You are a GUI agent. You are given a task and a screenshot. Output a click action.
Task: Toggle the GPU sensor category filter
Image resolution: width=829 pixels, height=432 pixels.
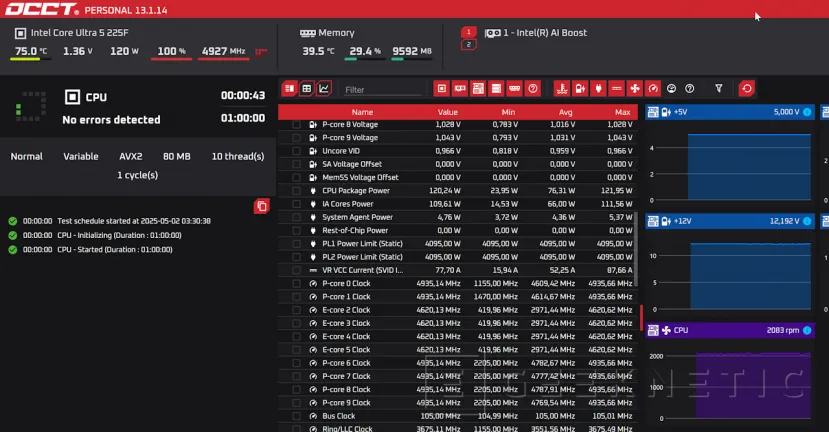click(x=460, y=89)
